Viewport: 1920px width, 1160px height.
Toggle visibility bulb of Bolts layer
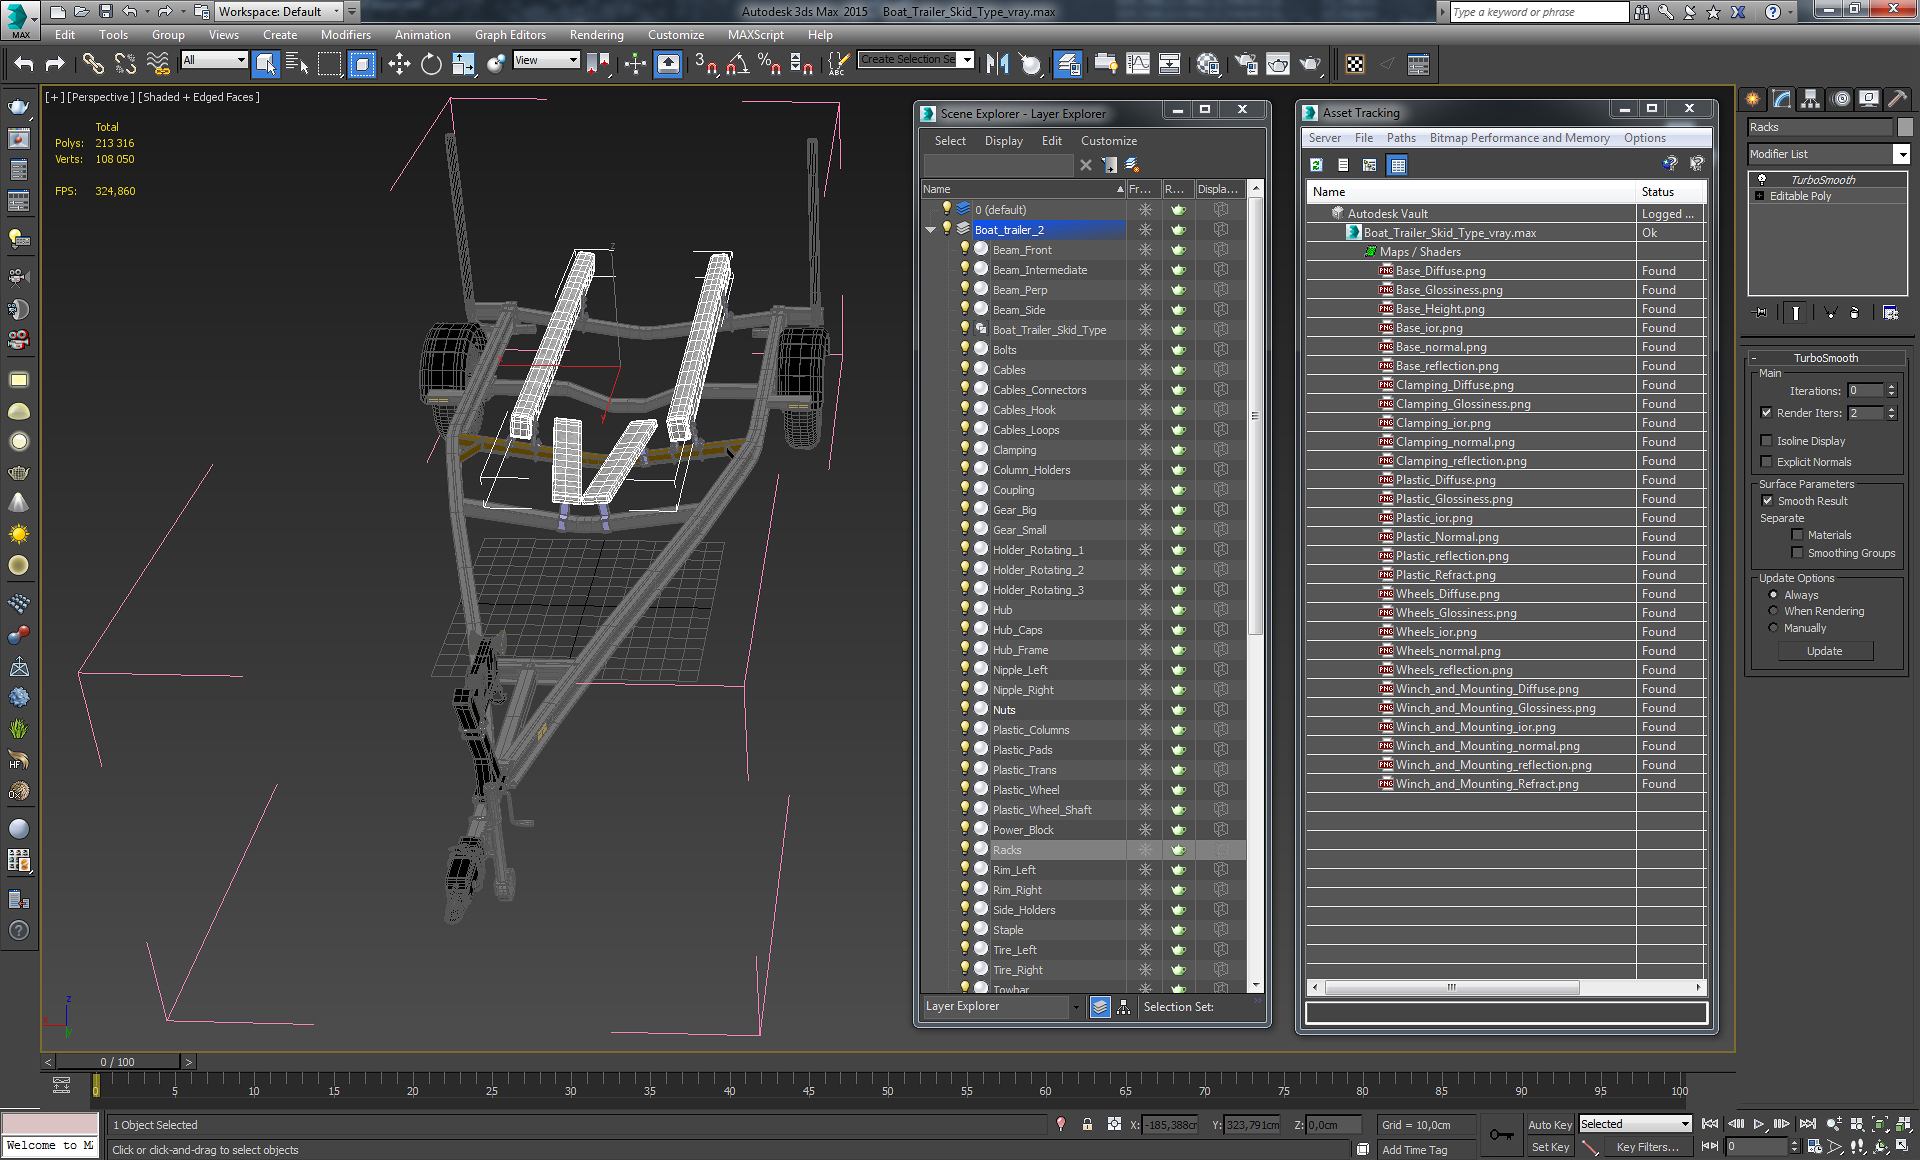point(965,348)
